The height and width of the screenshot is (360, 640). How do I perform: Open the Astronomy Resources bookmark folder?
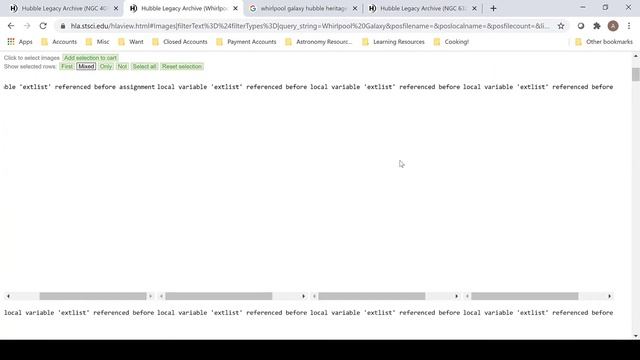pos(318,42)
